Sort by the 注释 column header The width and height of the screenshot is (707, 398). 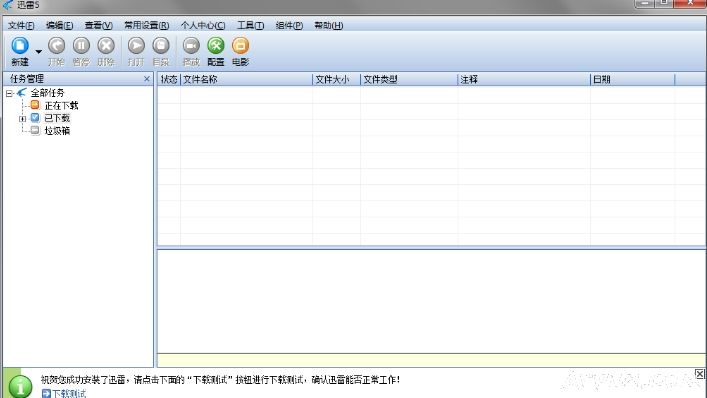coord(524,79)
